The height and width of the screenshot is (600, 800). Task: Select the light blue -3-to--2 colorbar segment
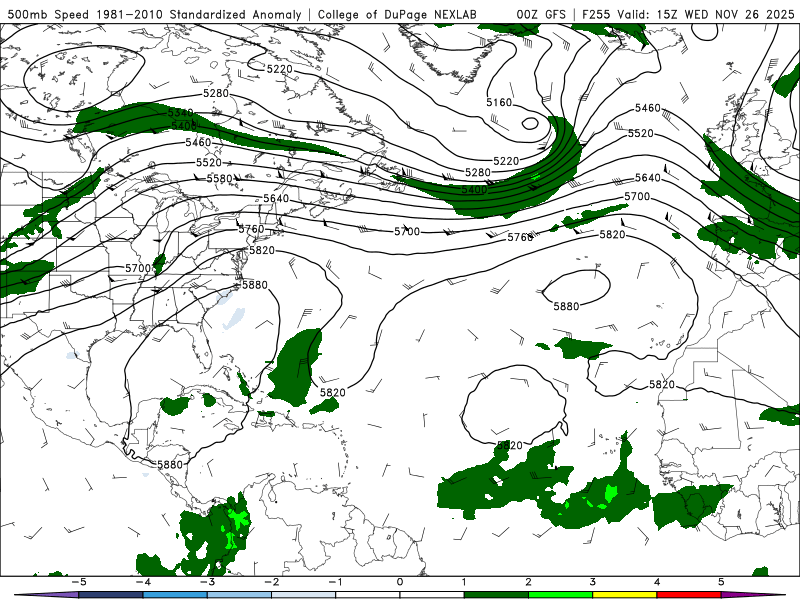tap(239, 595)
